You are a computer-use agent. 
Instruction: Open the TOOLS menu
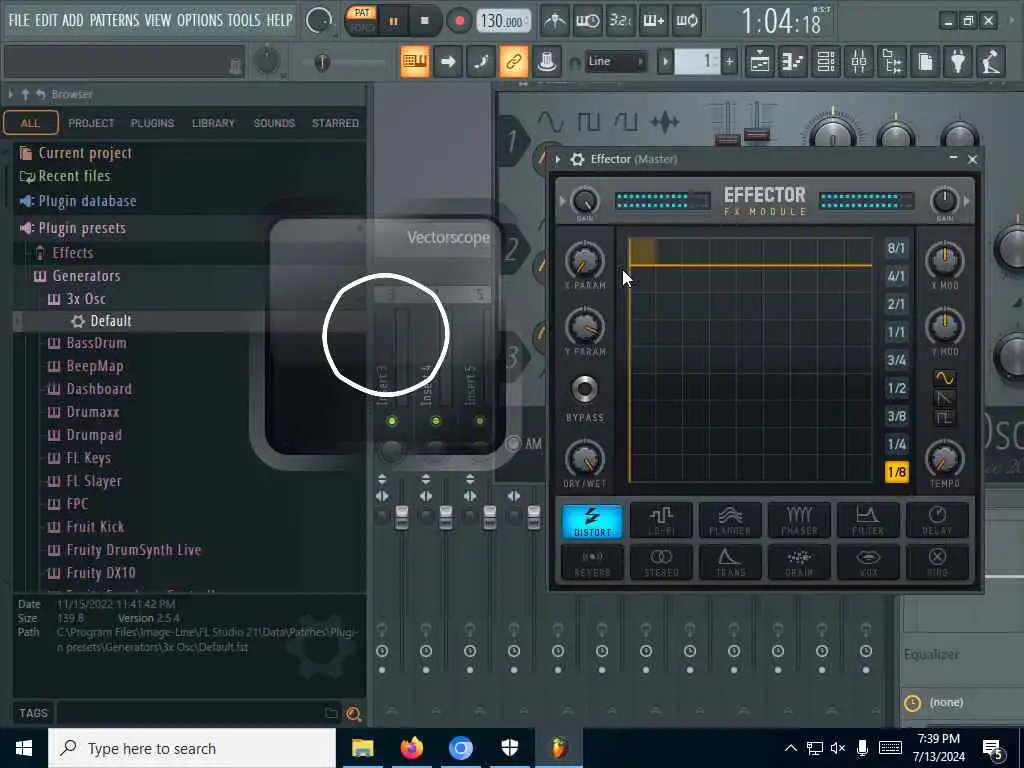click(244, 20)
